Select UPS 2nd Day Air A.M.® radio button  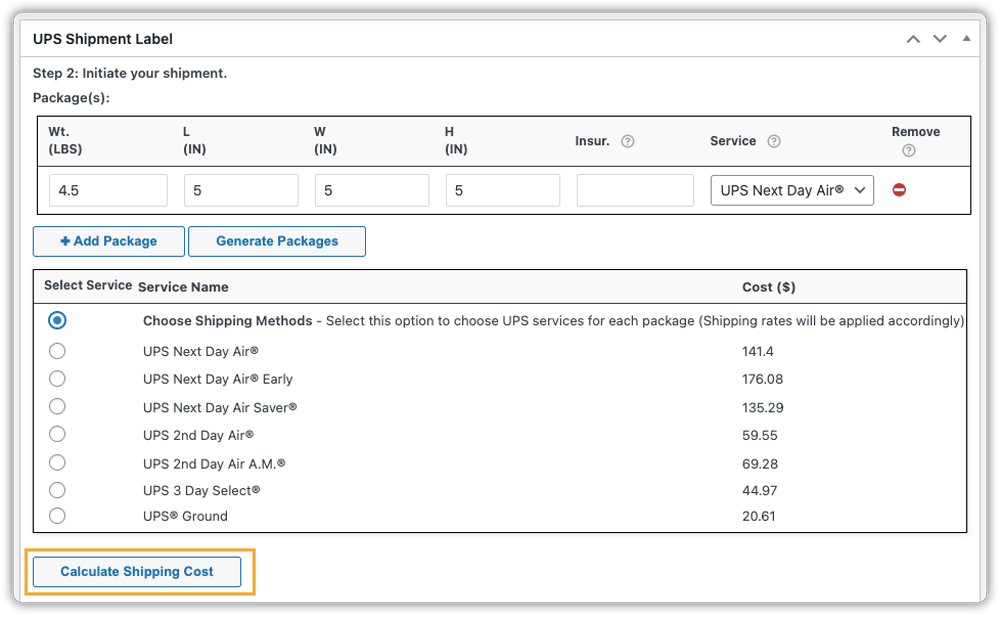point(57,463)
